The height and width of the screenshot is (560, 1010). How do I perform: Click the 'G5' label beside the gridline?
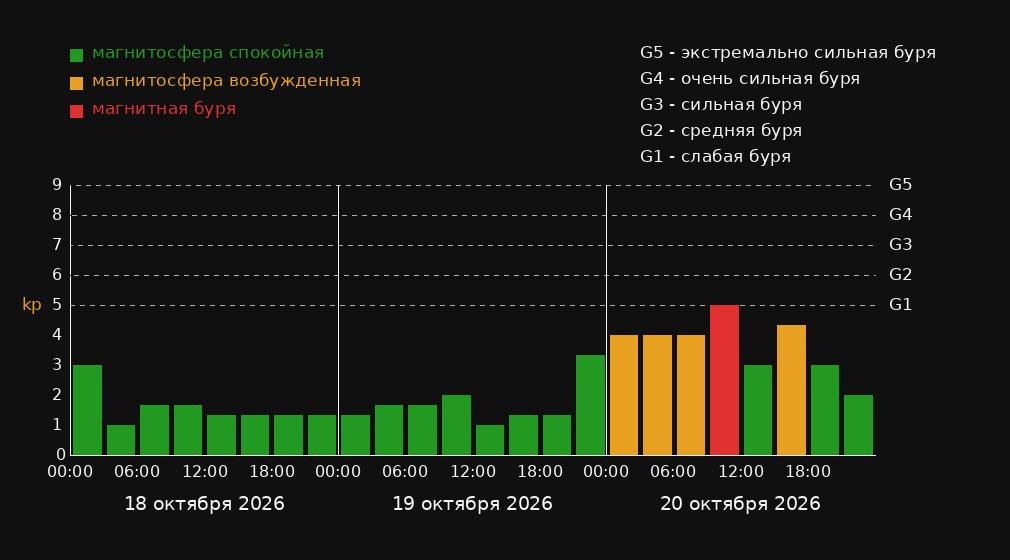pyautogui.click(x=900, y=185)
